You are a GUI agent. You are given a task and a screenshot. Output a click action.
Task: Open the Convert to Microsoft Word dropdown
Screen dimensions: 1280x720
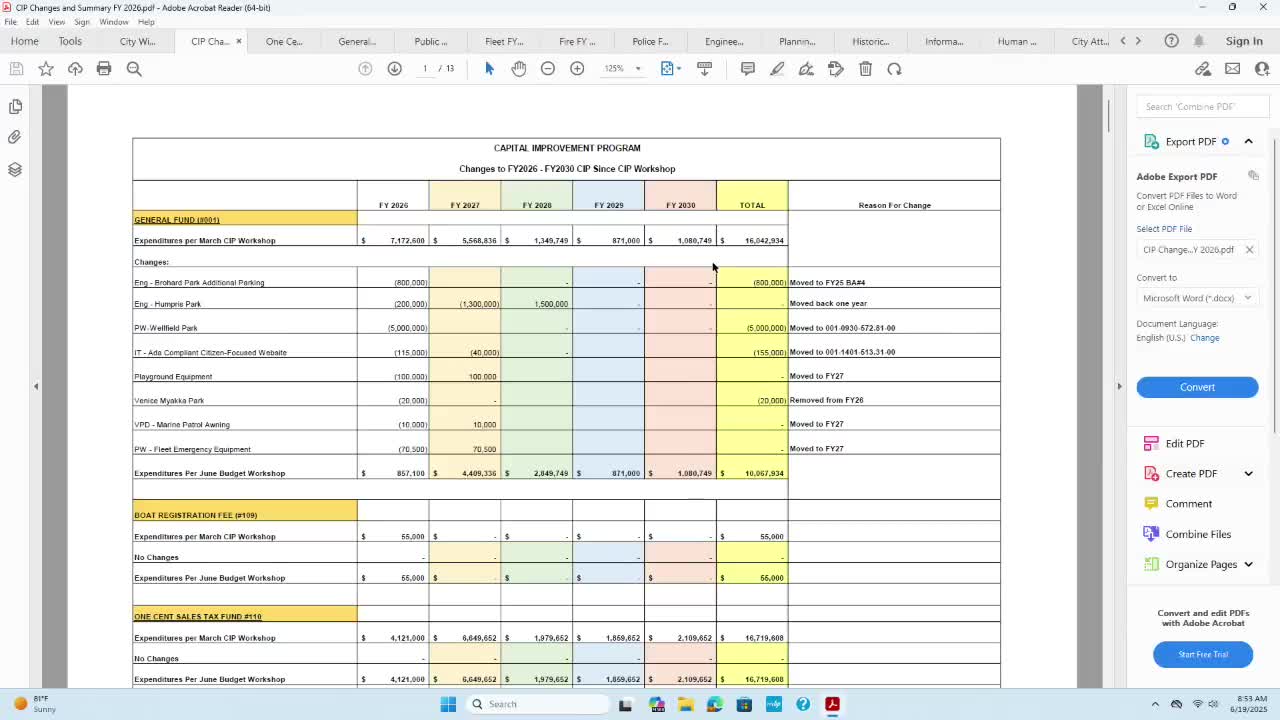pos(1197,298)
